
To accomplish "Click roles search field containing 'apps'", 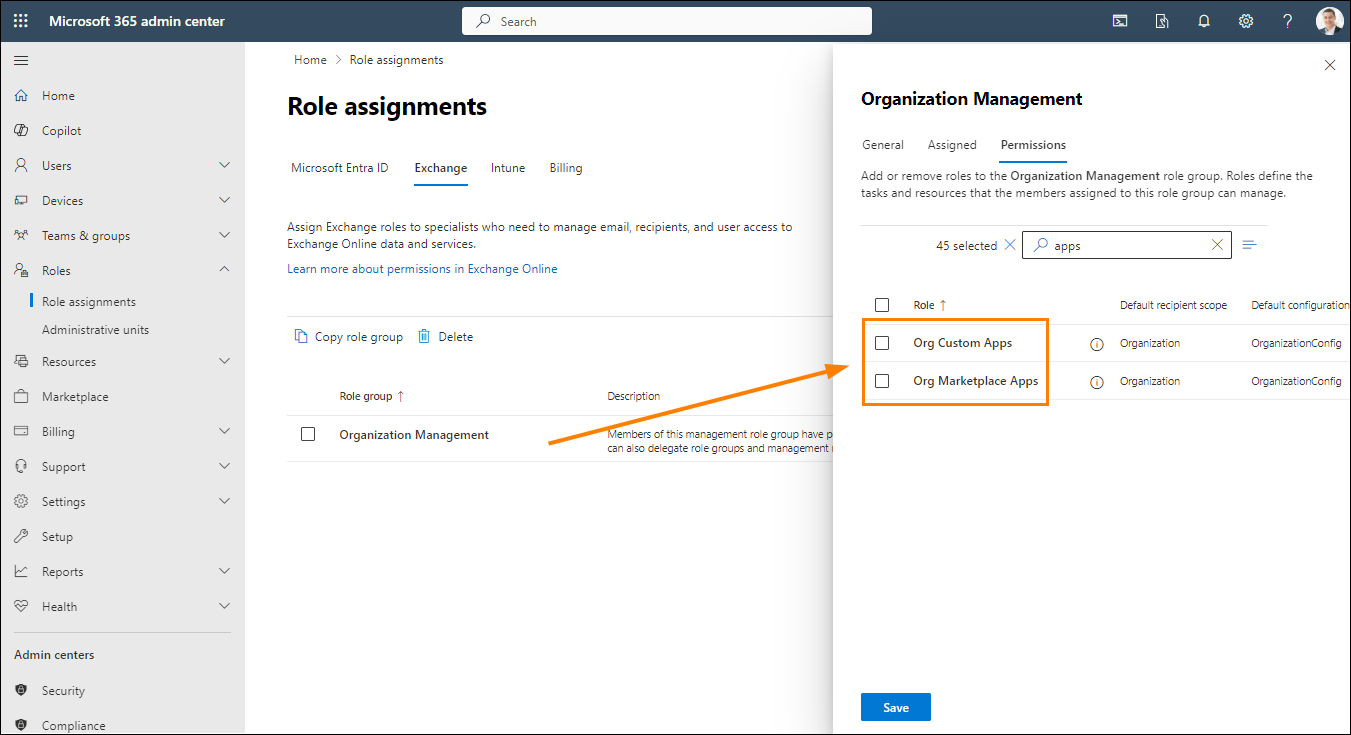I will tap(1126, 245).
